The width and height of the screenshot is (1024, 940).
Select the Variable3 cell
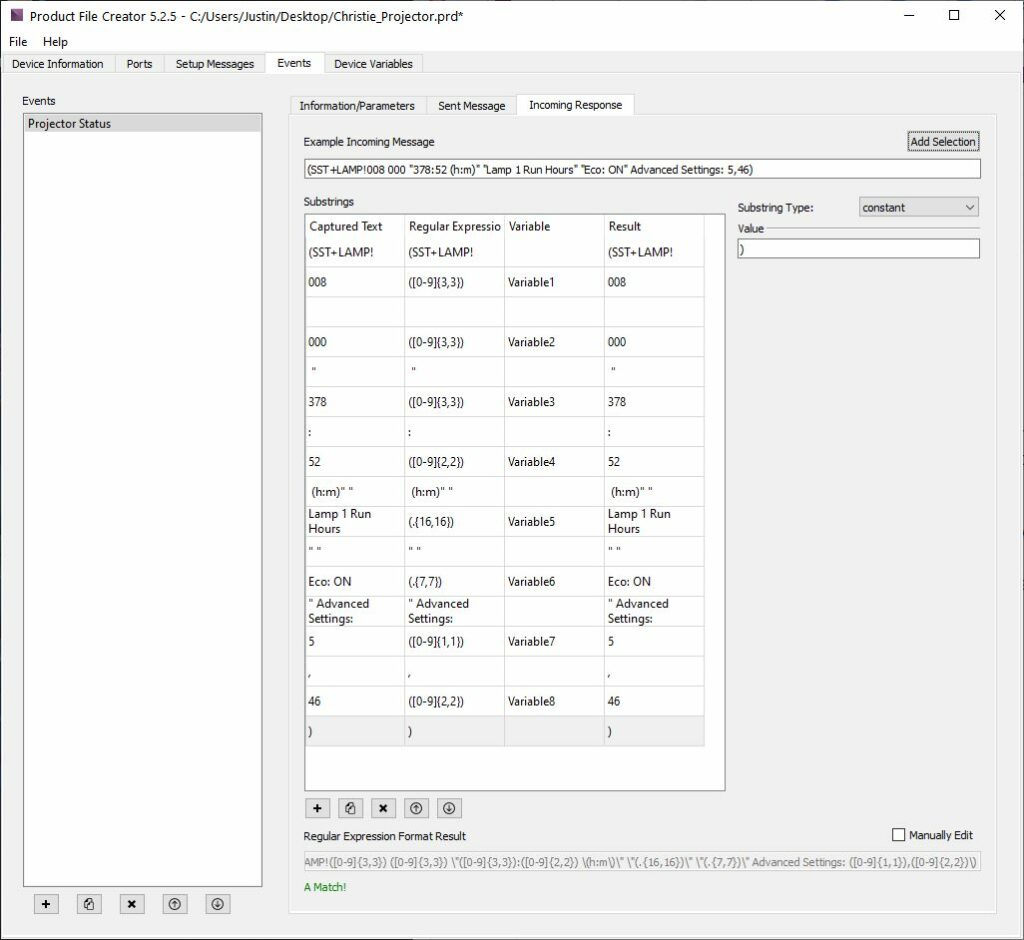[x=554, y=402]
